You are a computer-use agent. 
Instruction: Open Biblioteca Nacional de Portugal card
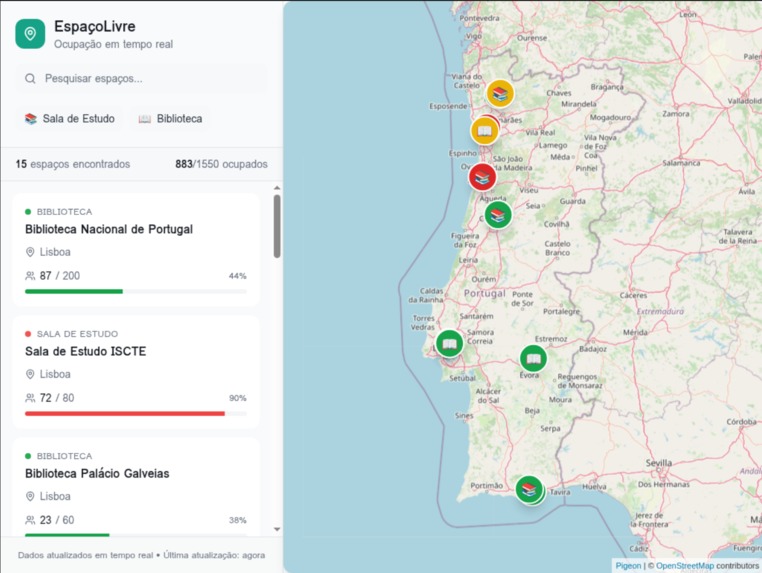[x=136, y=250]
